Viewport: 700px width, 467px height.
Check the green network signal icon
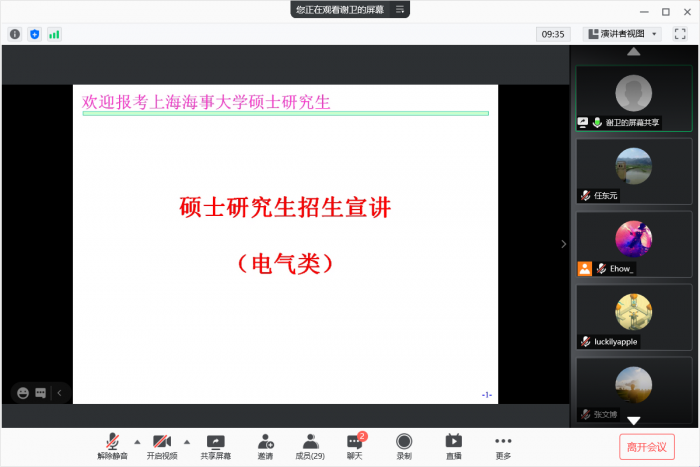coord(54,34)
